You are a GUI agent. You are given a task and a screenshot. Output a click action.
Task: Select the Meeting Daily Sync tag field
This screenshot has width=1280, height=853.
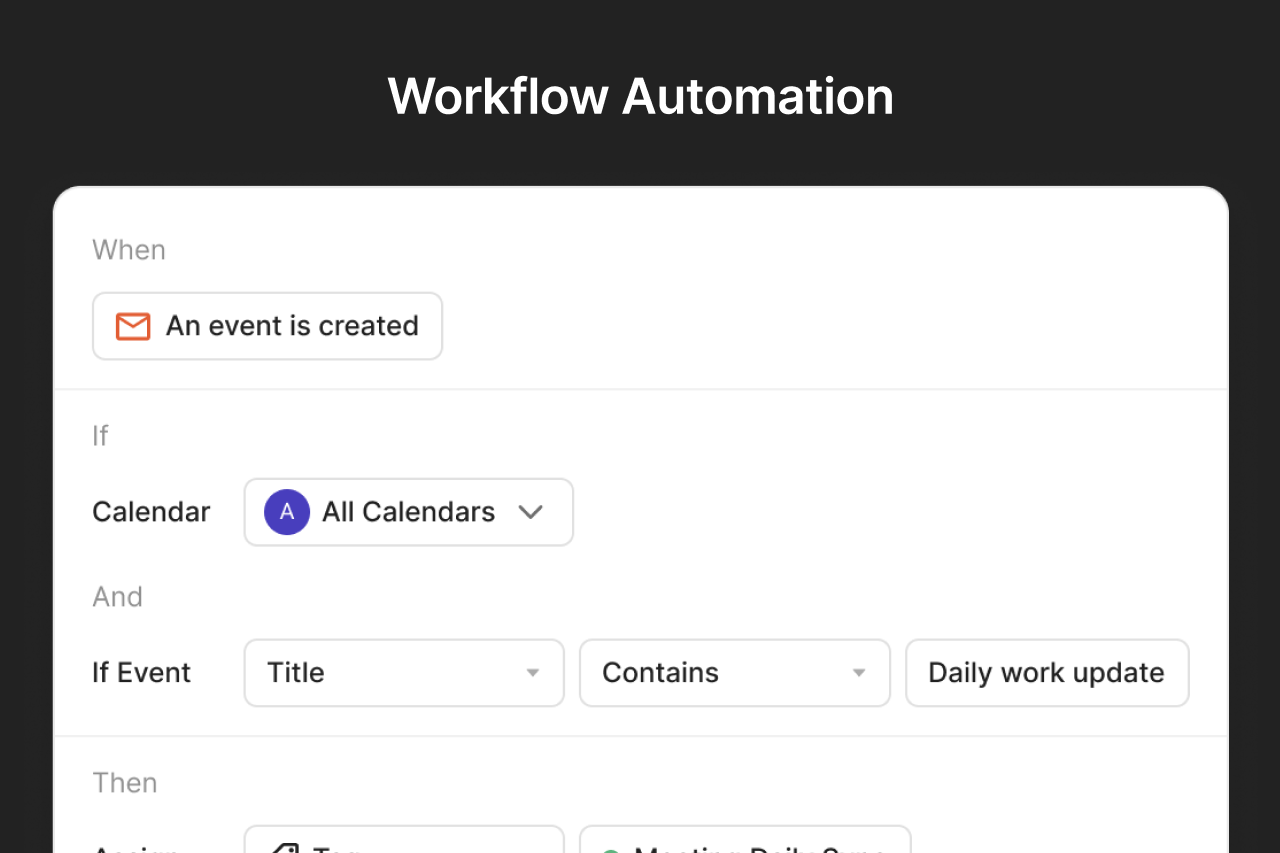point(745,839)
